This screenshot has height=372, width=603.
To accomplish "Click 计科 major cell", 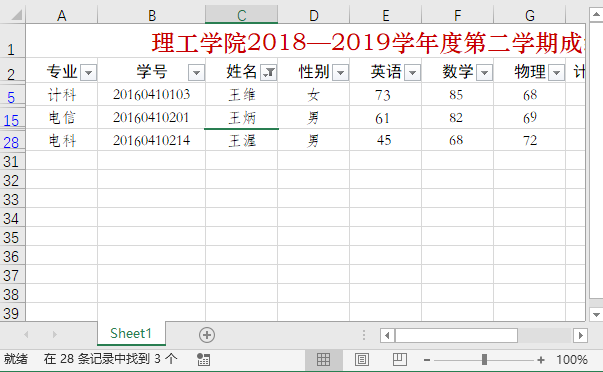I will point(62,95).
